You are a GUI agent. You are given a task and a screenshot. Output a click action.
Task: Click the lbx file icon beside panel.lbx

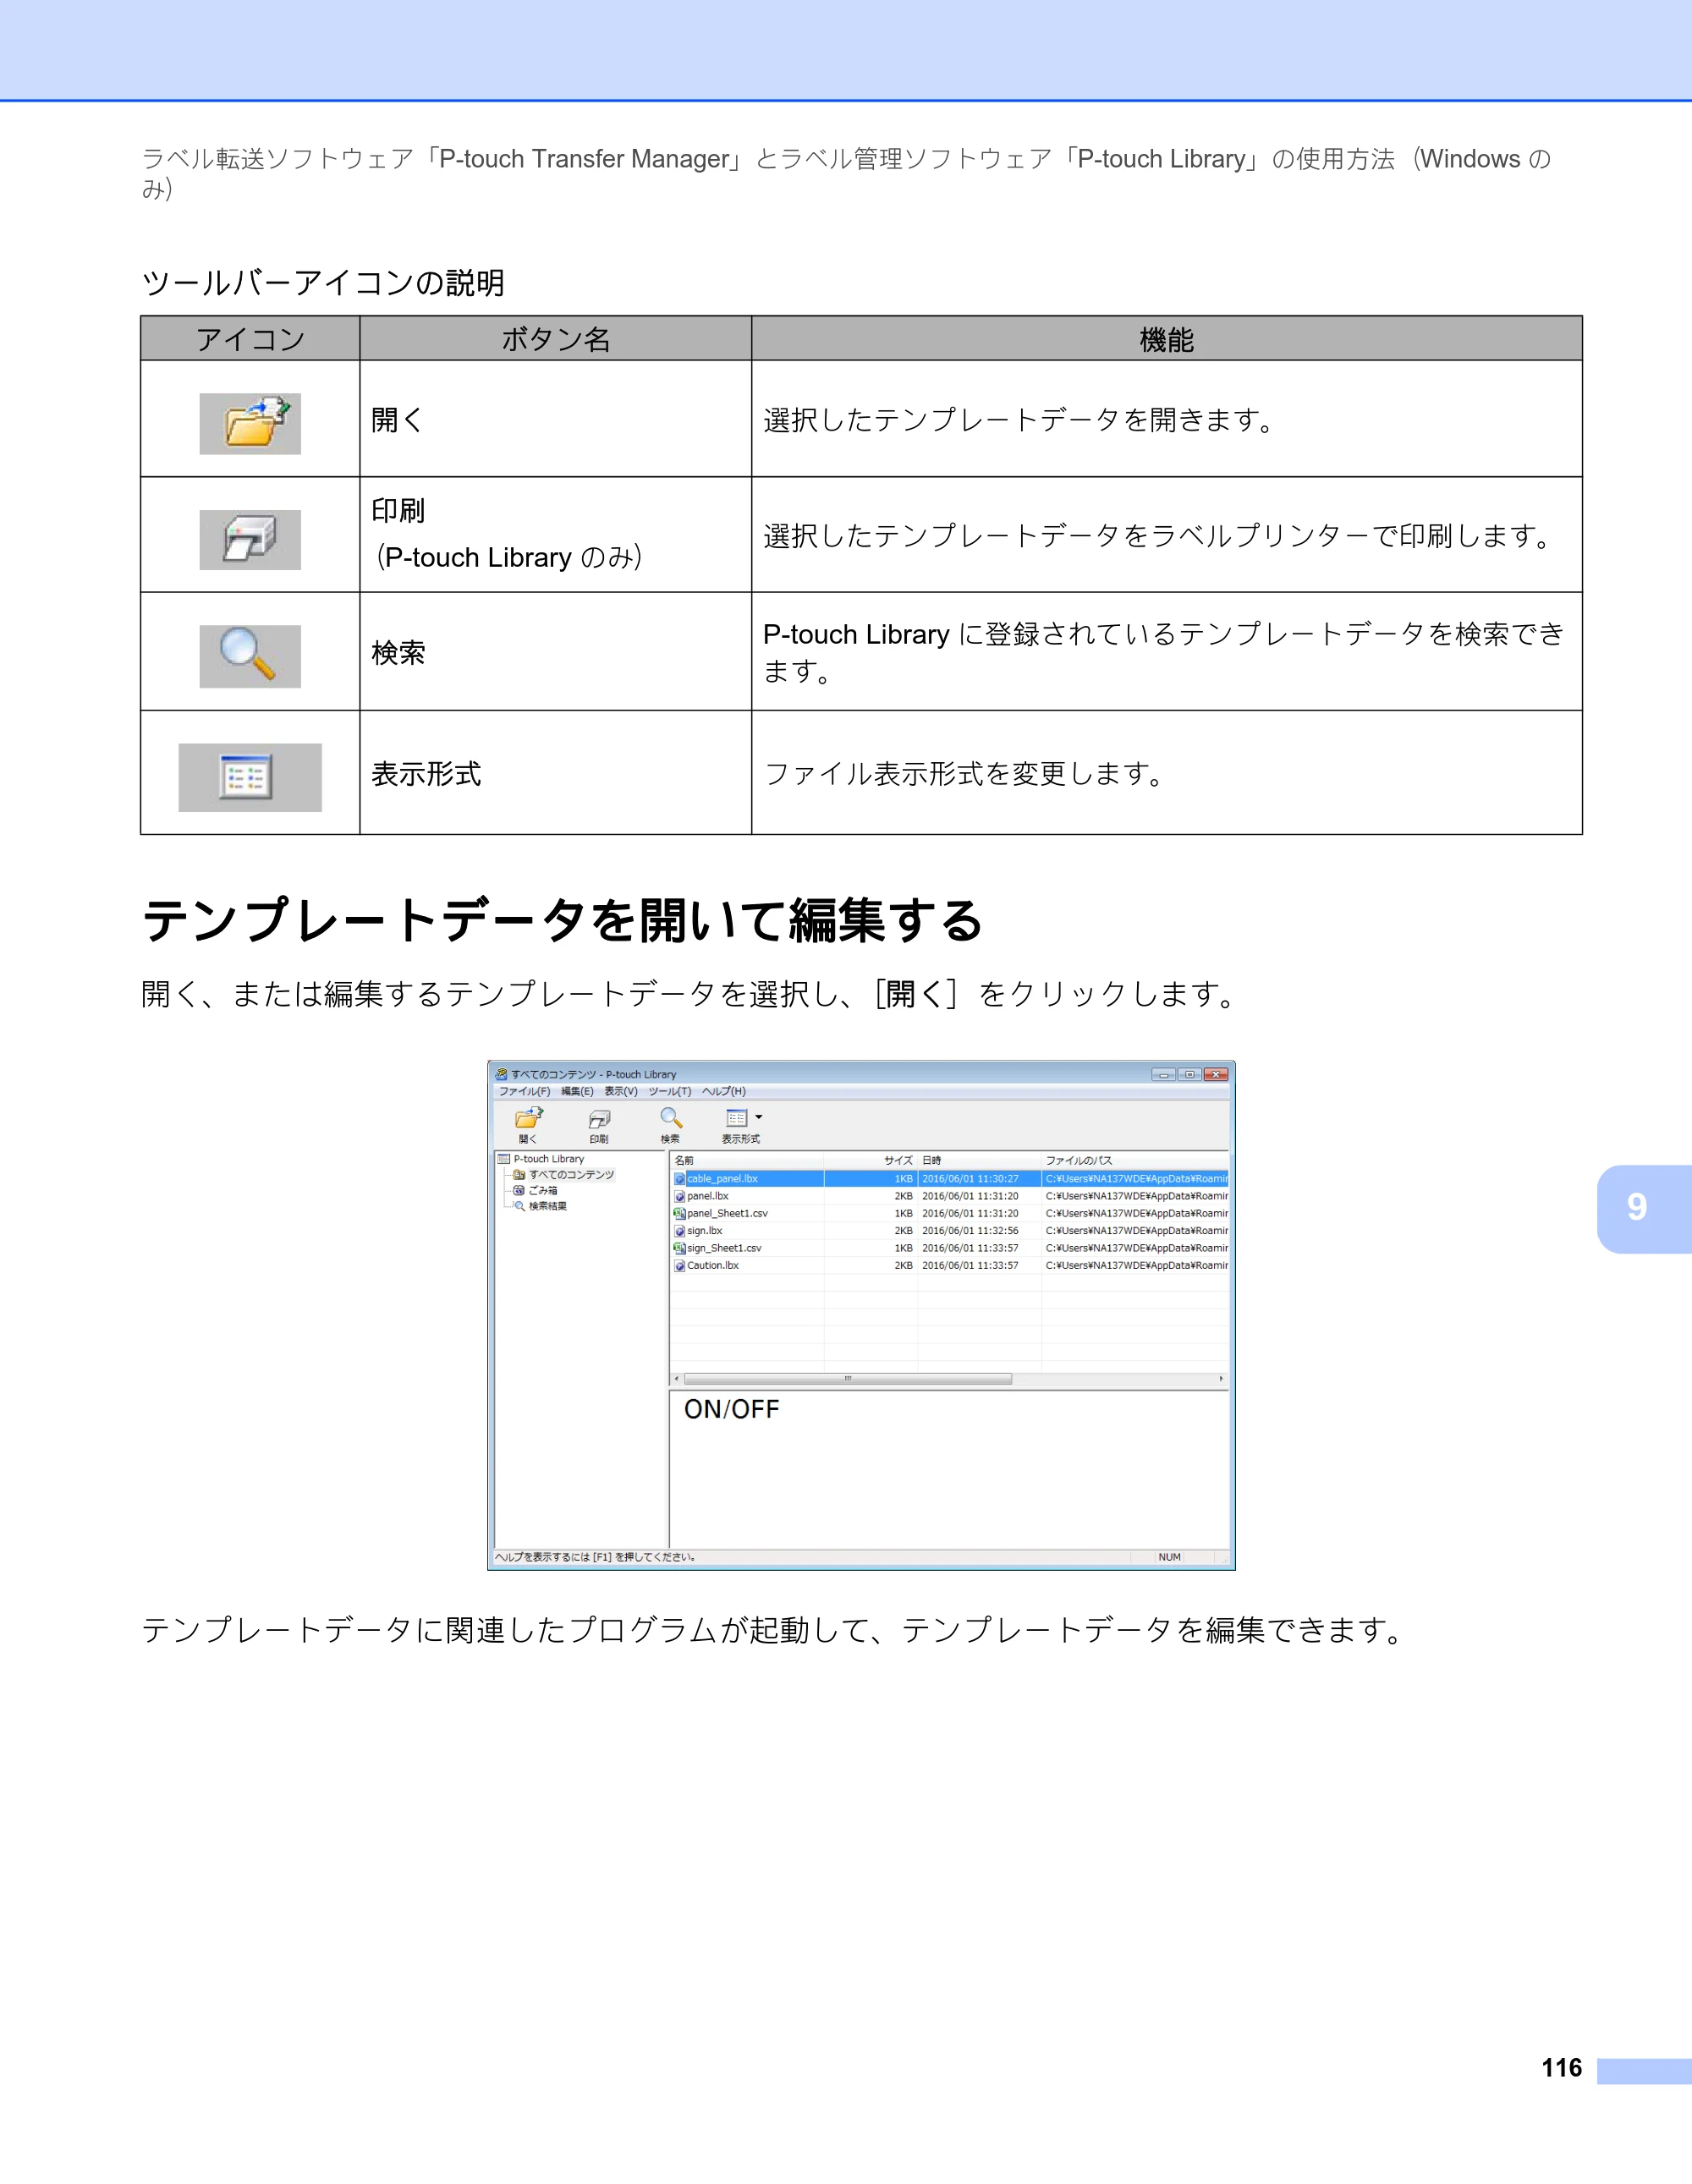click(680, 1196)
